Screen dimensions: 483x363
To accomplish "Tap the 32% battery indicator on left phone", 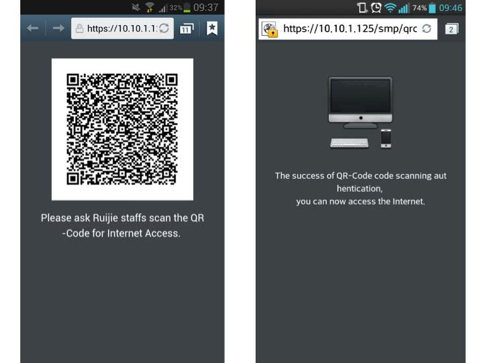I will (180, 7).
